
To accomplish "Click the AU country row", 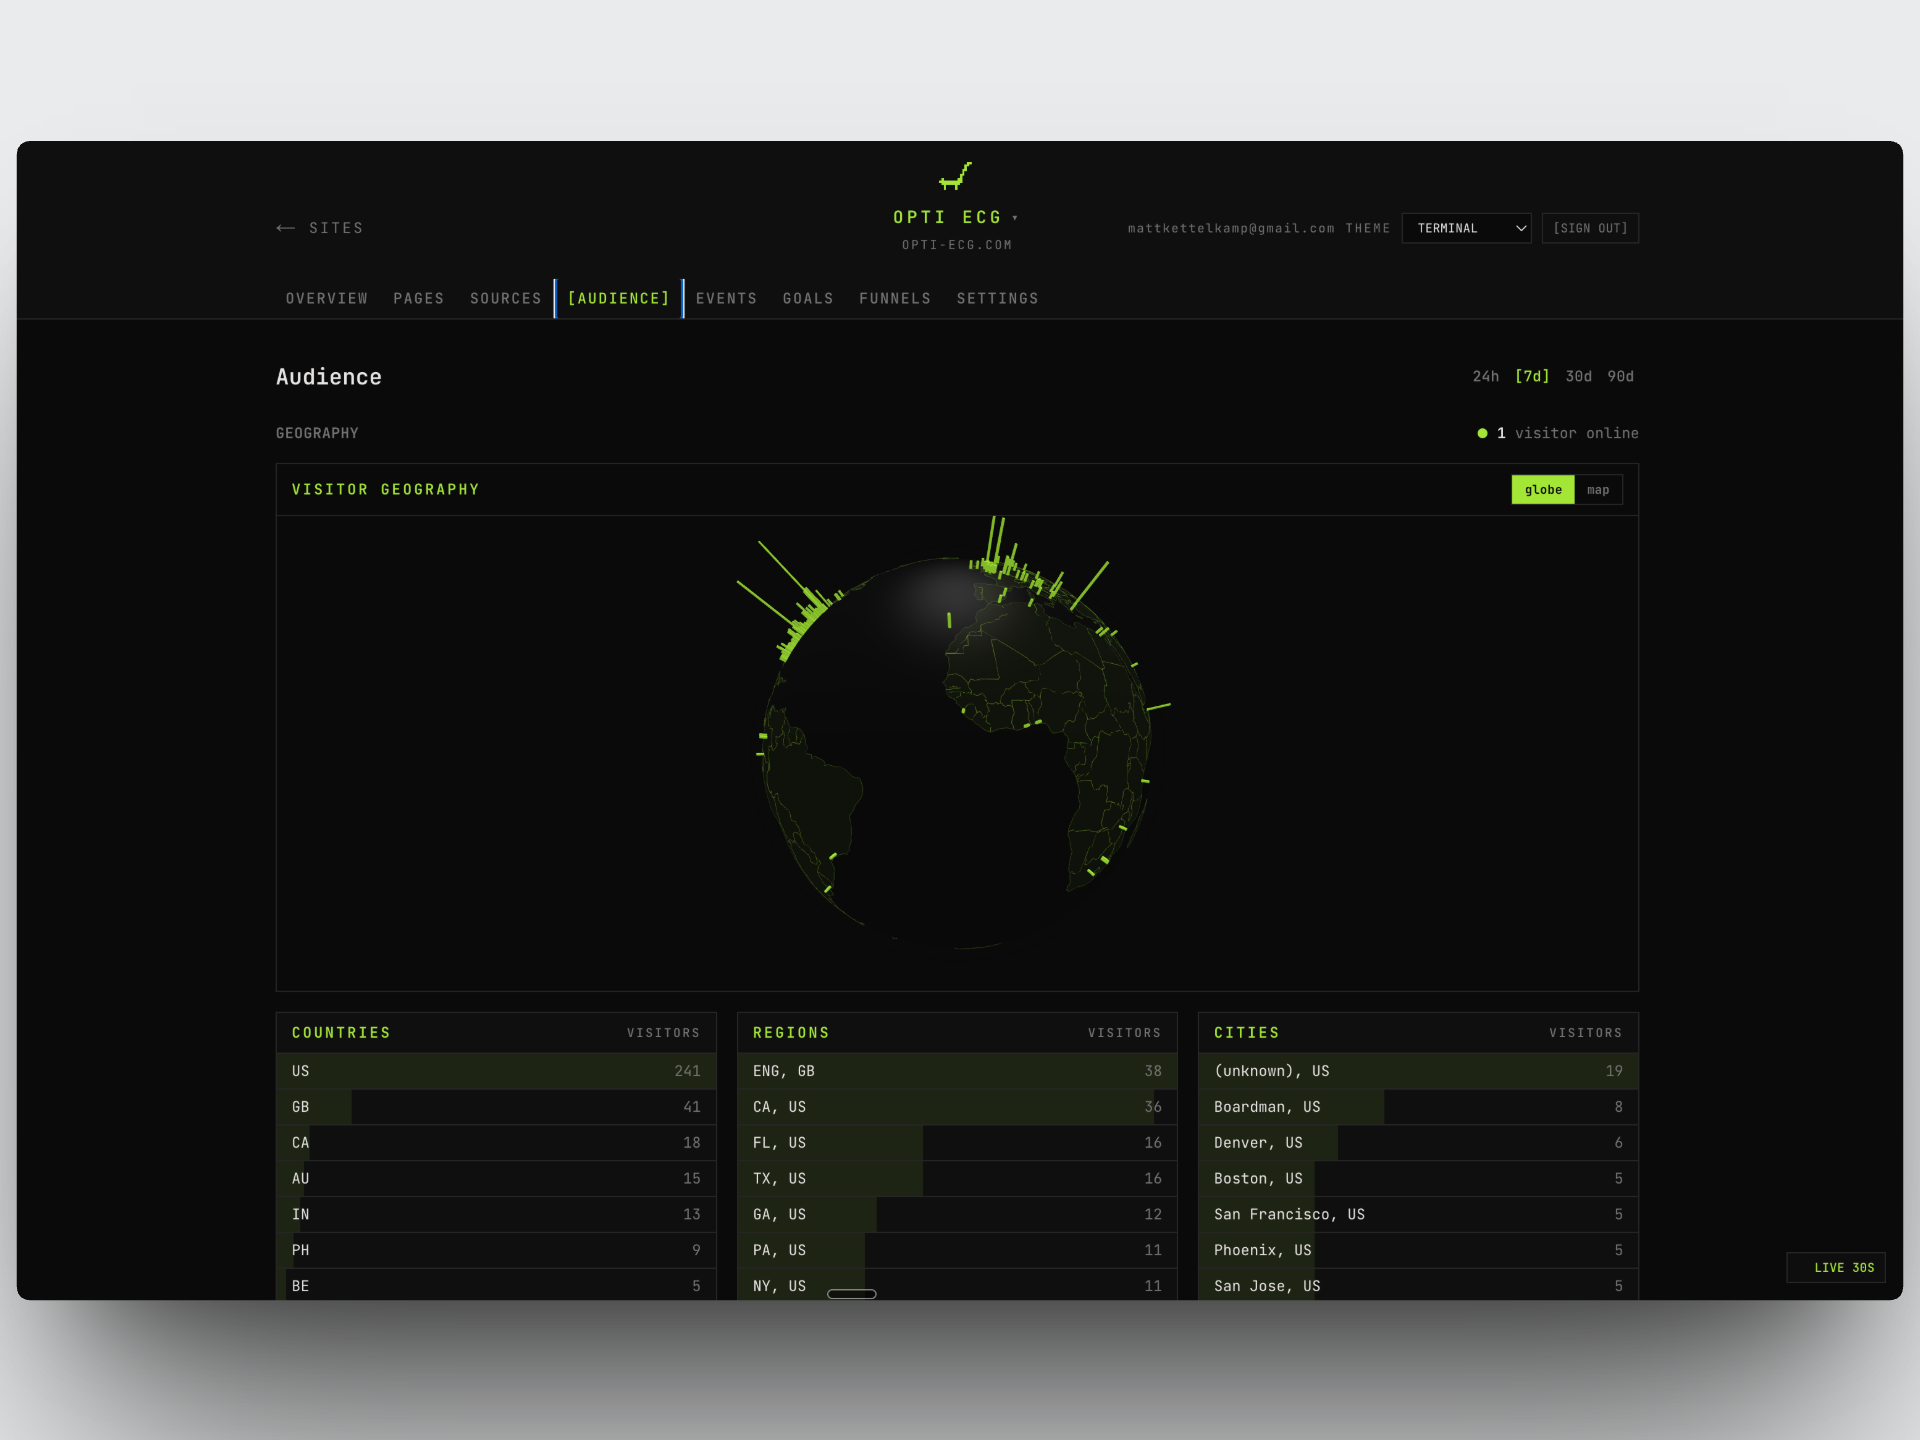I will point(496,1179).
